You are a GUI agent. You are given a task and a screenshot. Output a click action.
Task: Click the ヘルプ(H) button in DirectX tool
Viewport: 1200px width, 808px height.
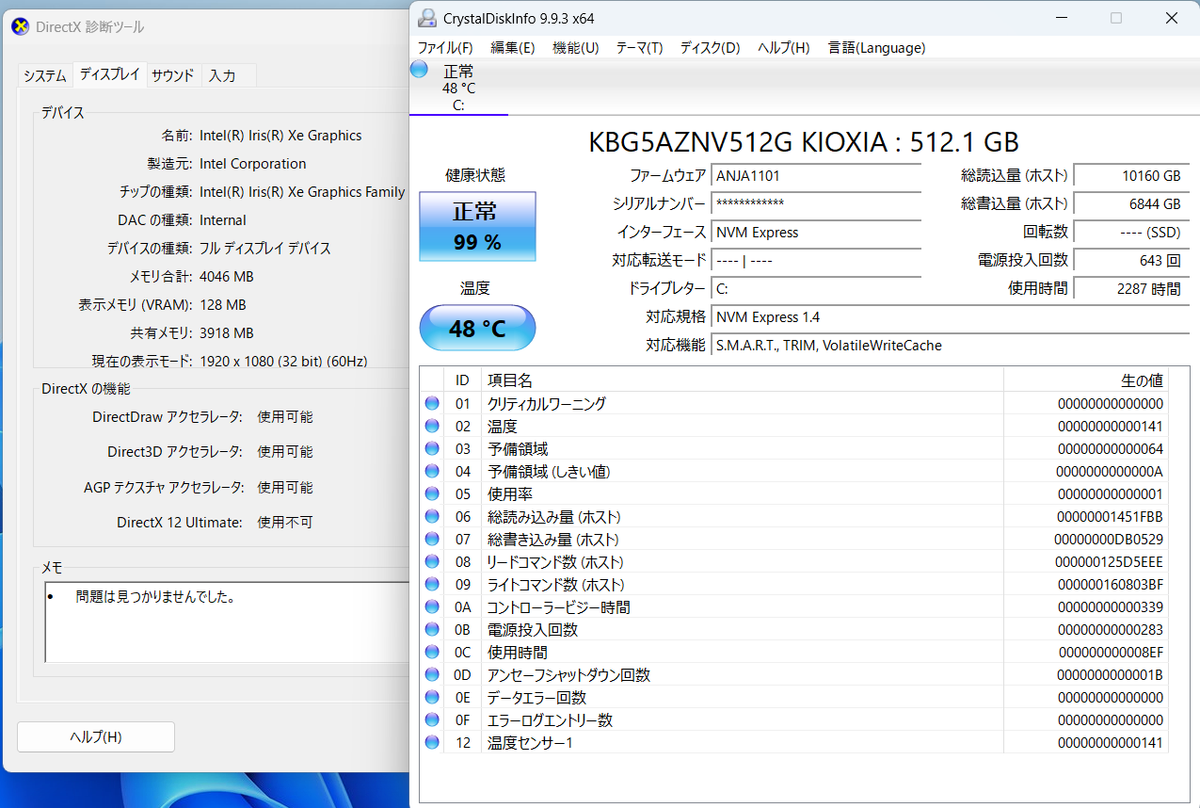point(96,737)
